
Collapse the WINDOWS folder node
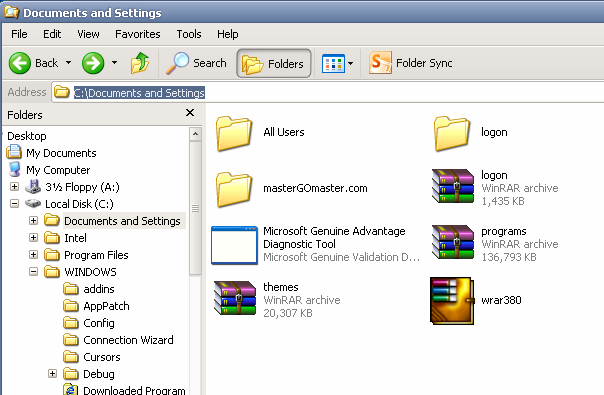pos(34,272)
